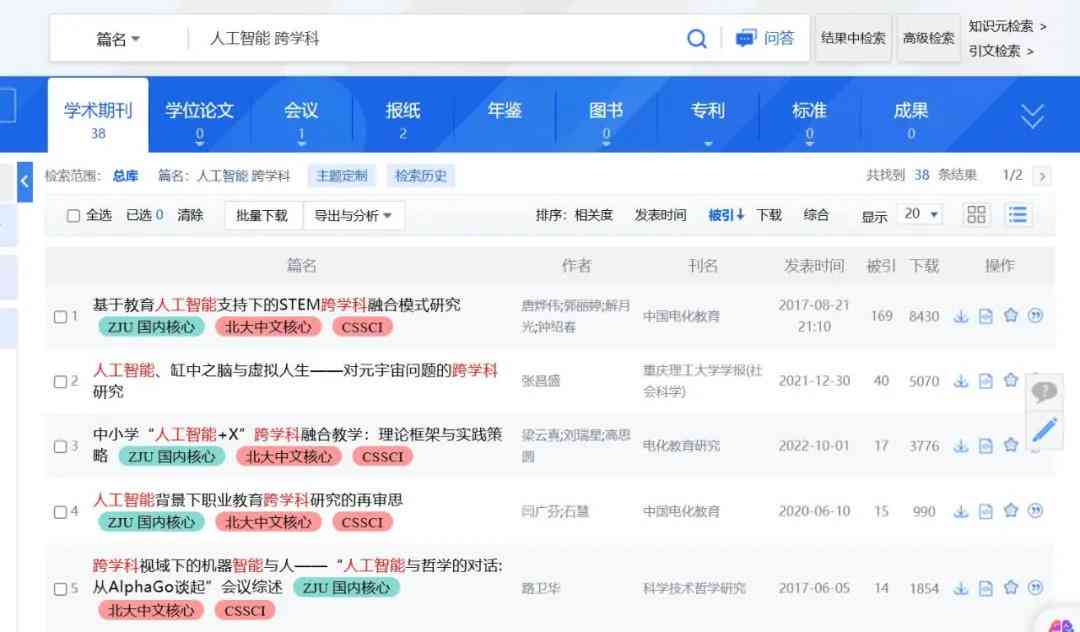
Task: Open 知识元检索 link
Action: 1007,26
